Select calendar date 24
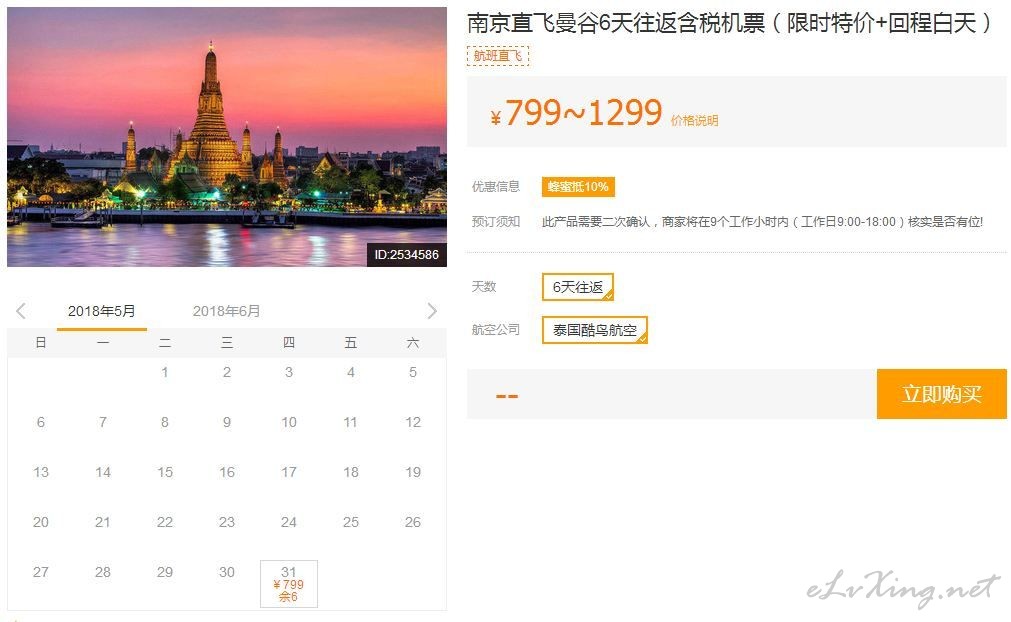The height and width of the screenshot is (622, 1011). tap(289, 522)
